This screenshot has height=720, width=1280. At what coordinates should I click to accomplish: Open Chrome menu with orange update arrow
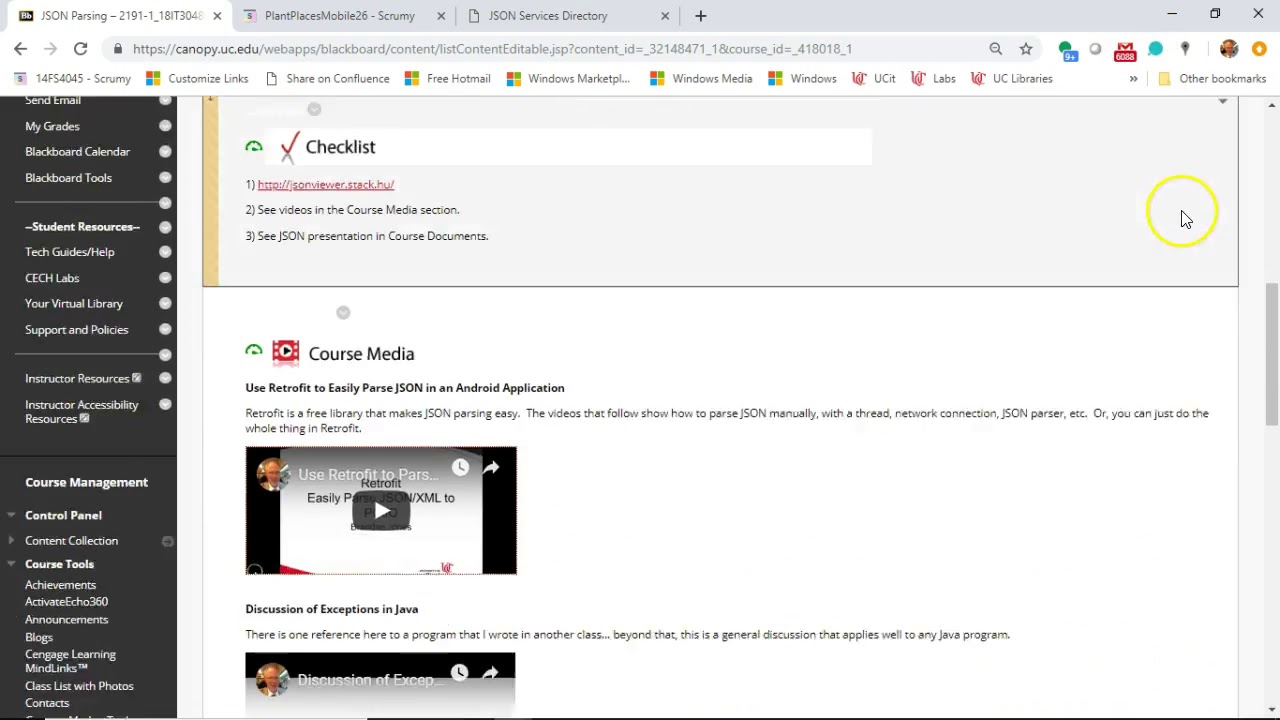click(x=1259, y=49)
